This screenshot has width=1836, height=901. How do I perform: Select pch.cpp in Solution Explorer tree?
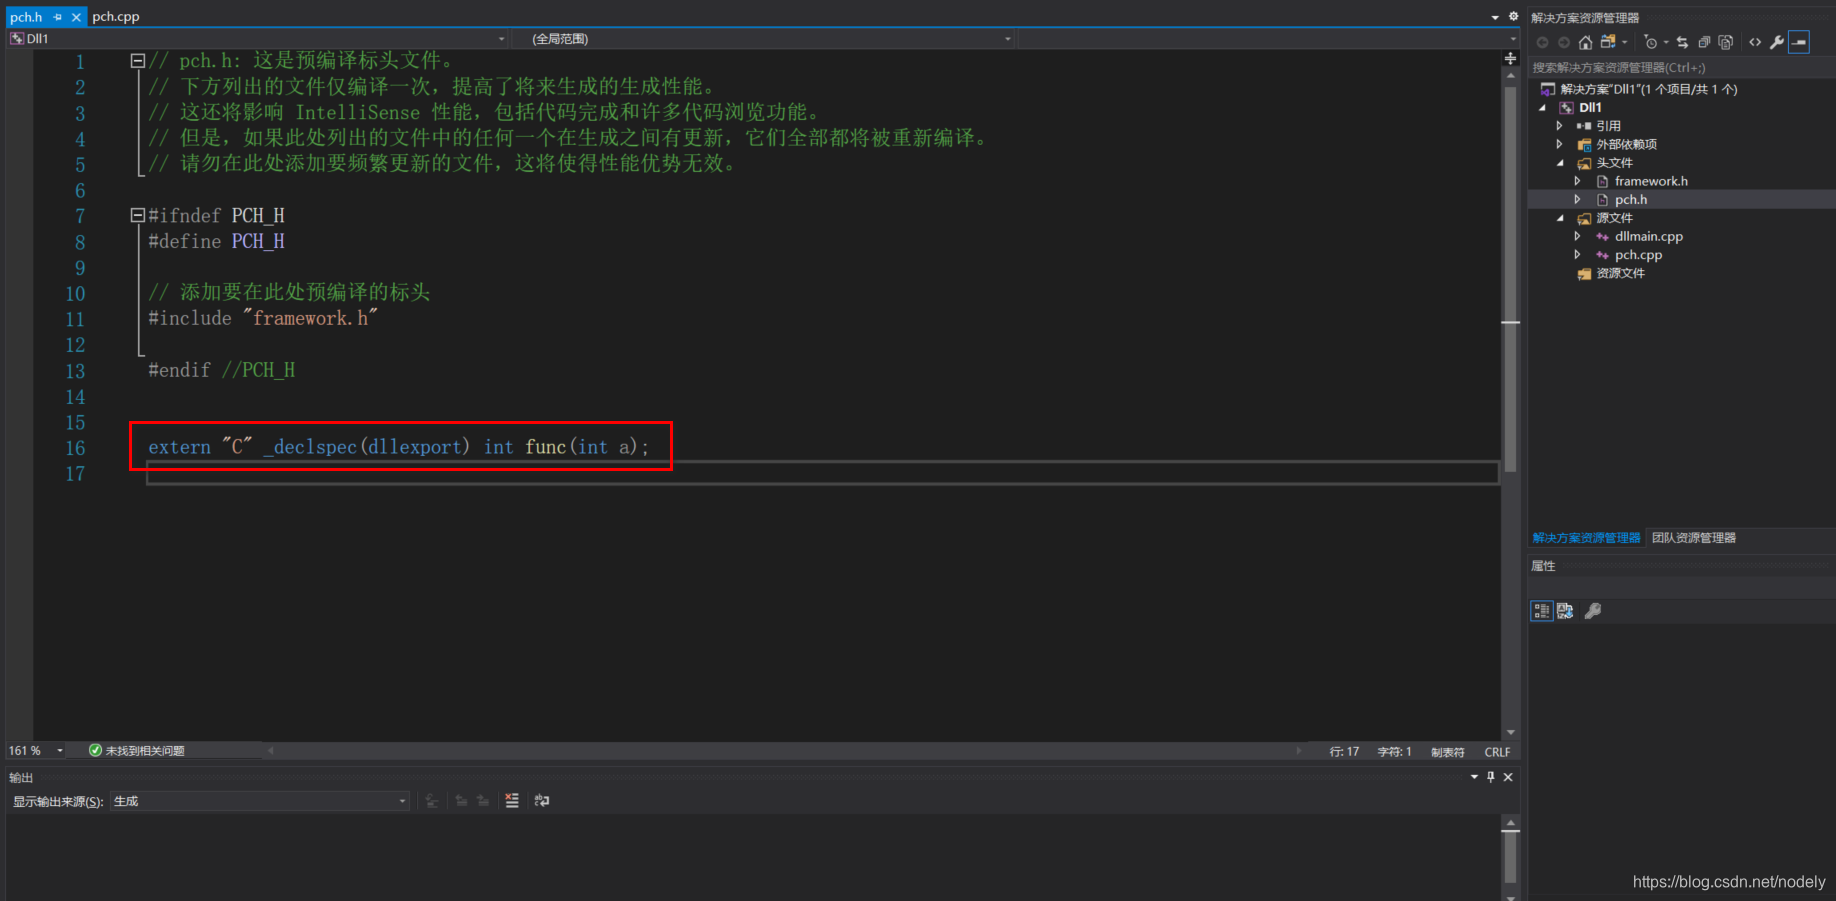coord(1638,255)
